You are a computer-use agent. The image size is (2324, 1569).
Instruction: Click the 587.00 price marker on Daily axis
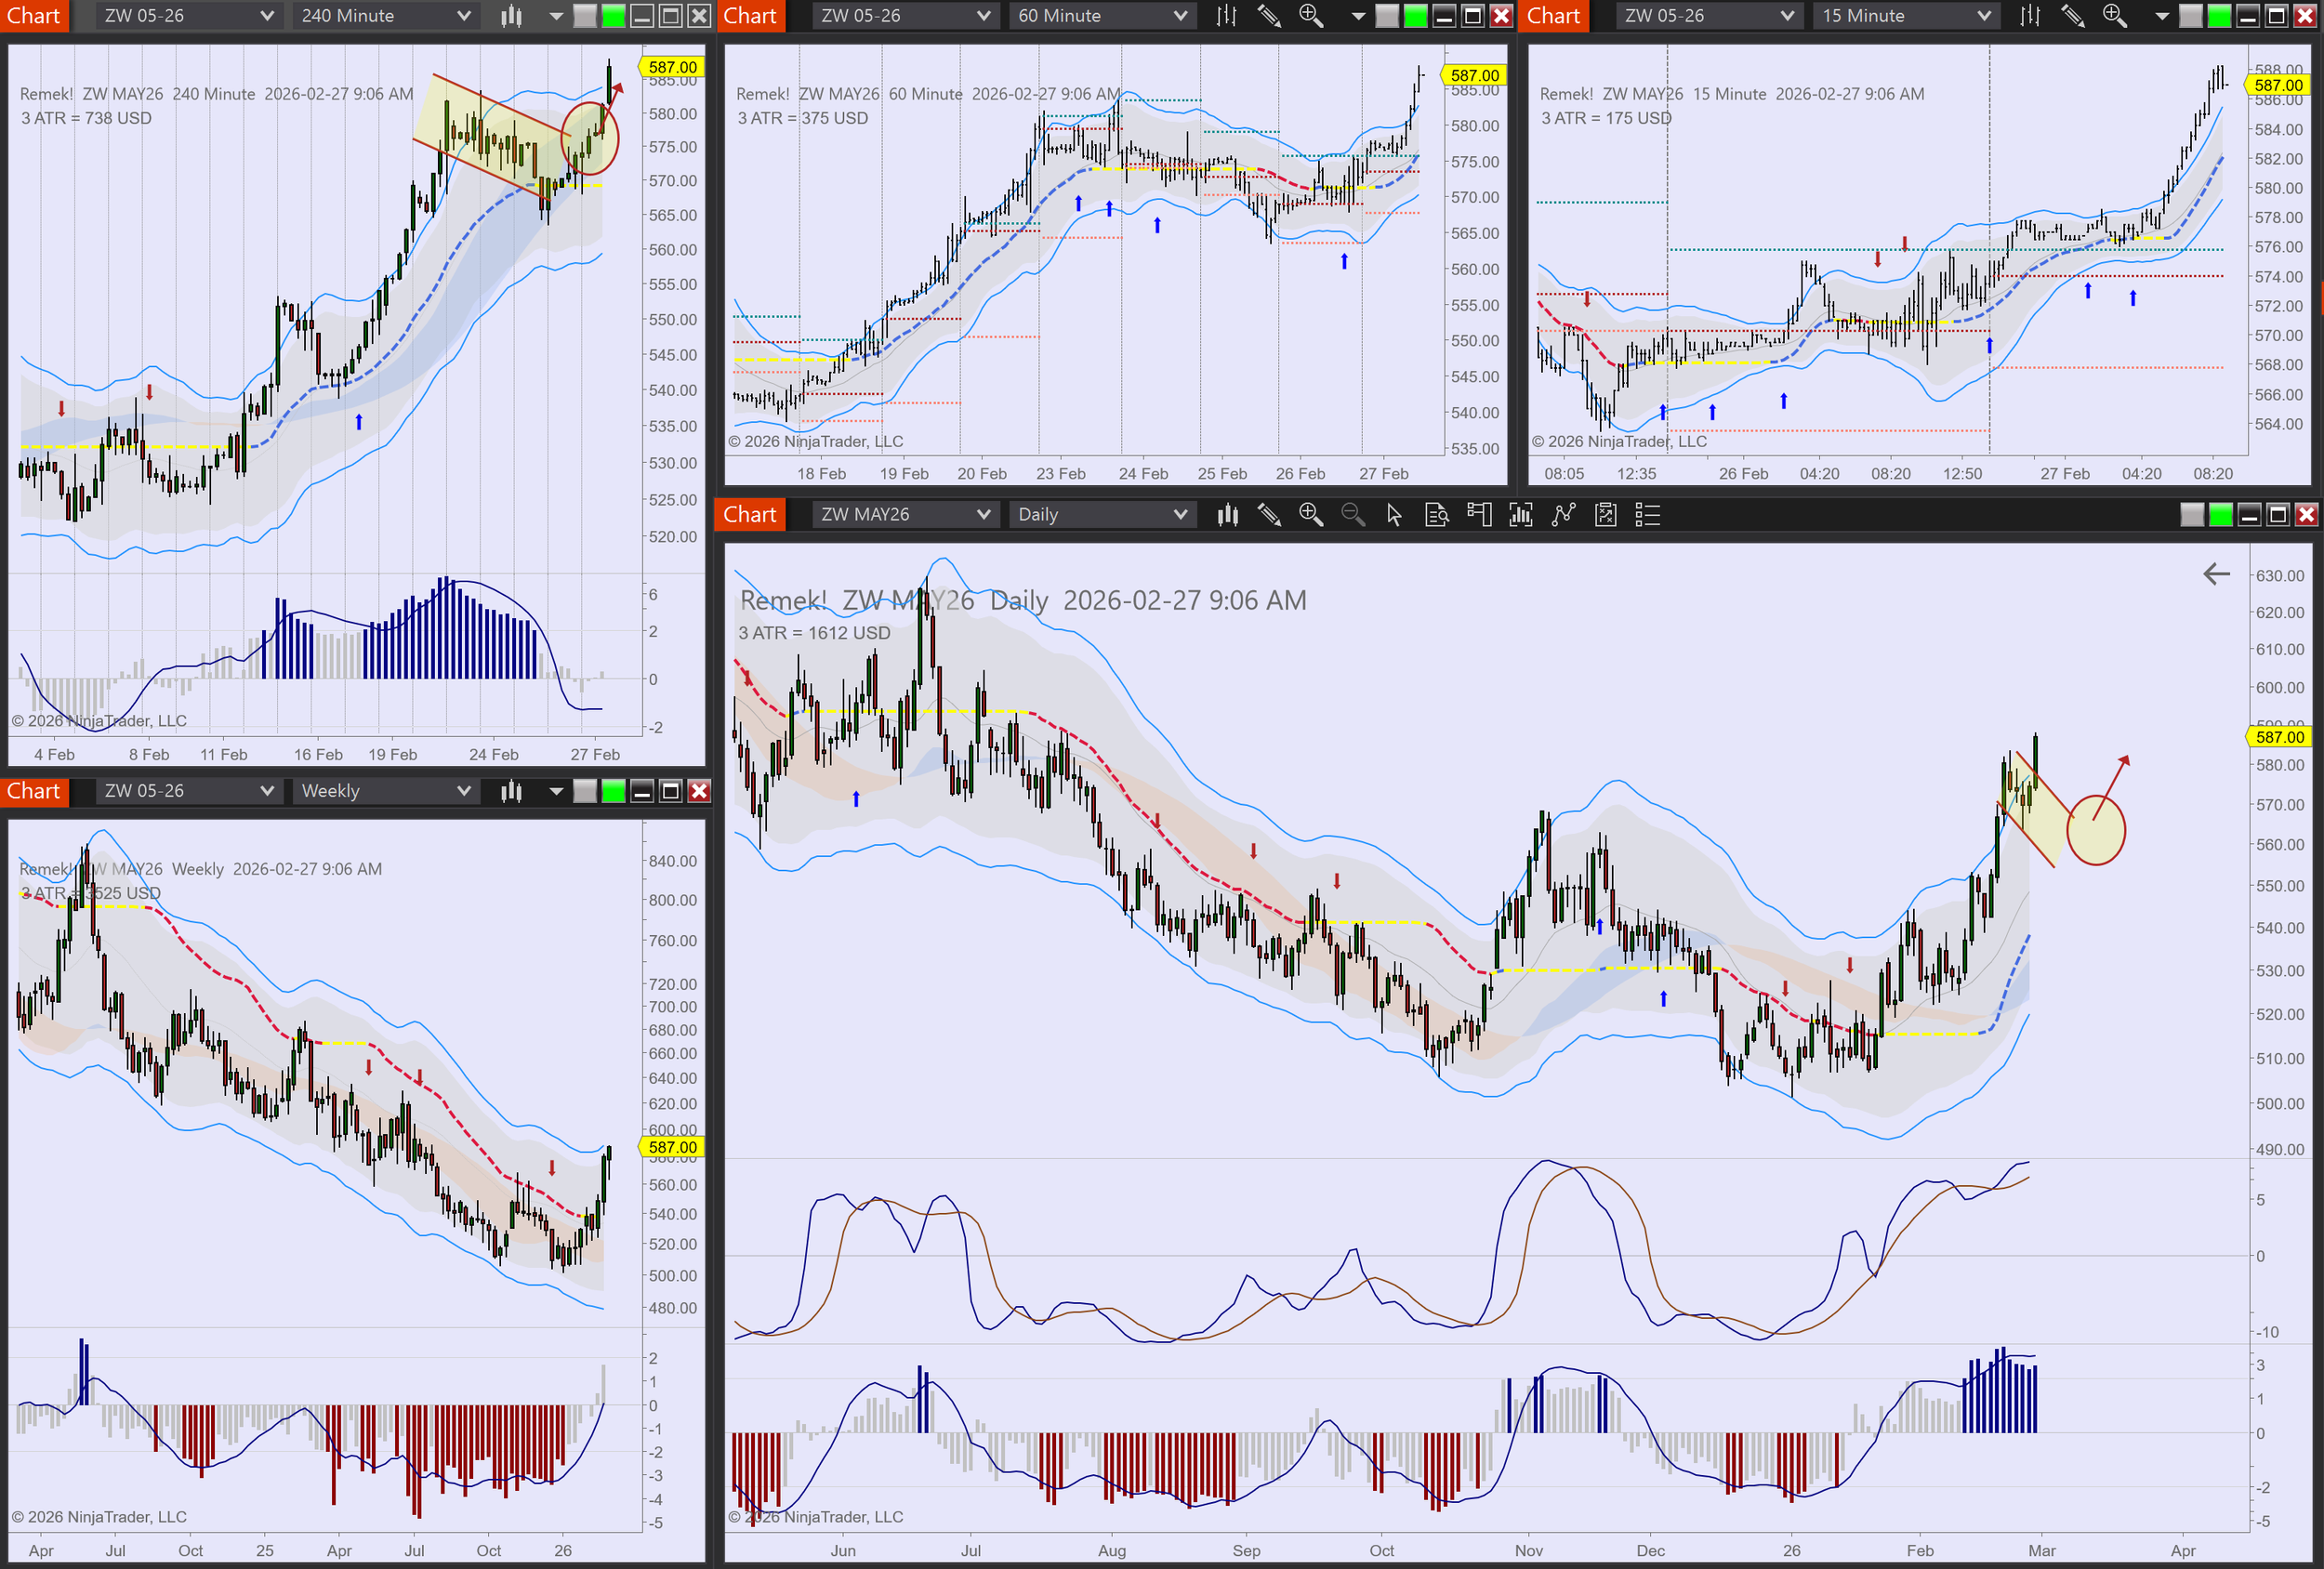coord(2279,737)
